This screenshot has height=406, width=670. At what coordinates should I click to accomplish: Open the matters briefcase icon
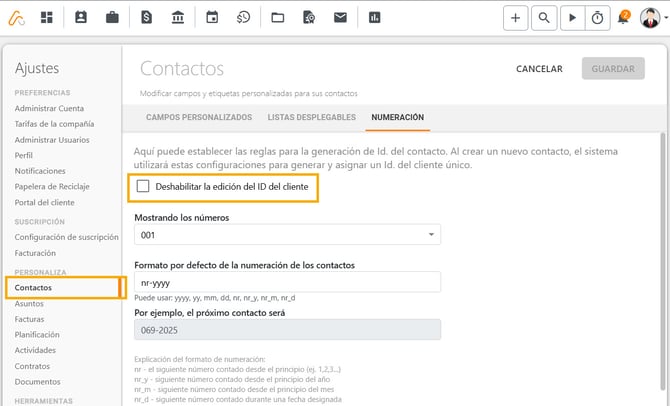click(112, 18)
